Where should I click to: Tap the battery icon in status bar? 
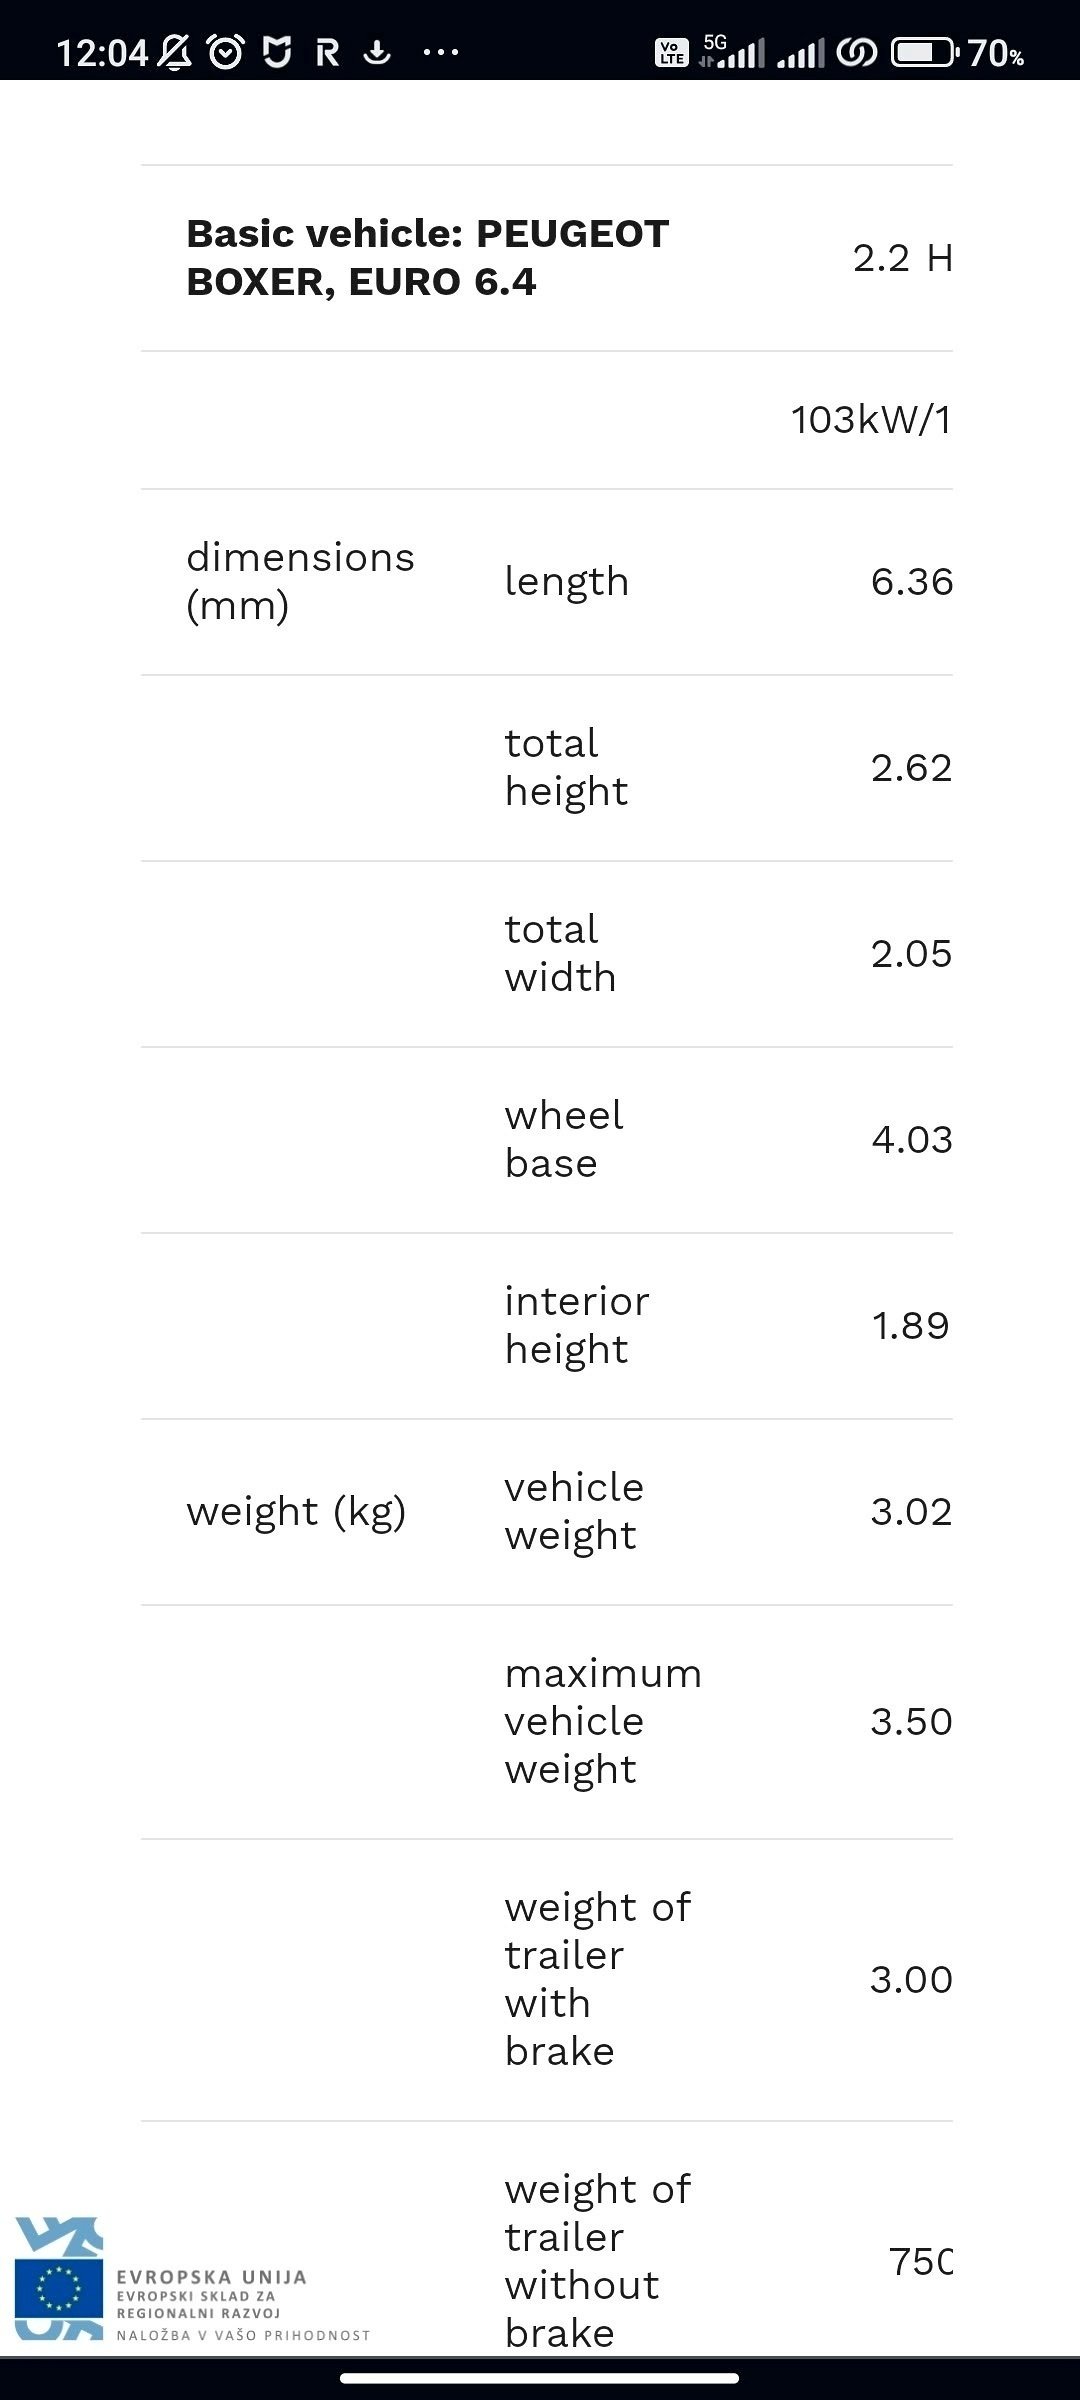point(924,52)
